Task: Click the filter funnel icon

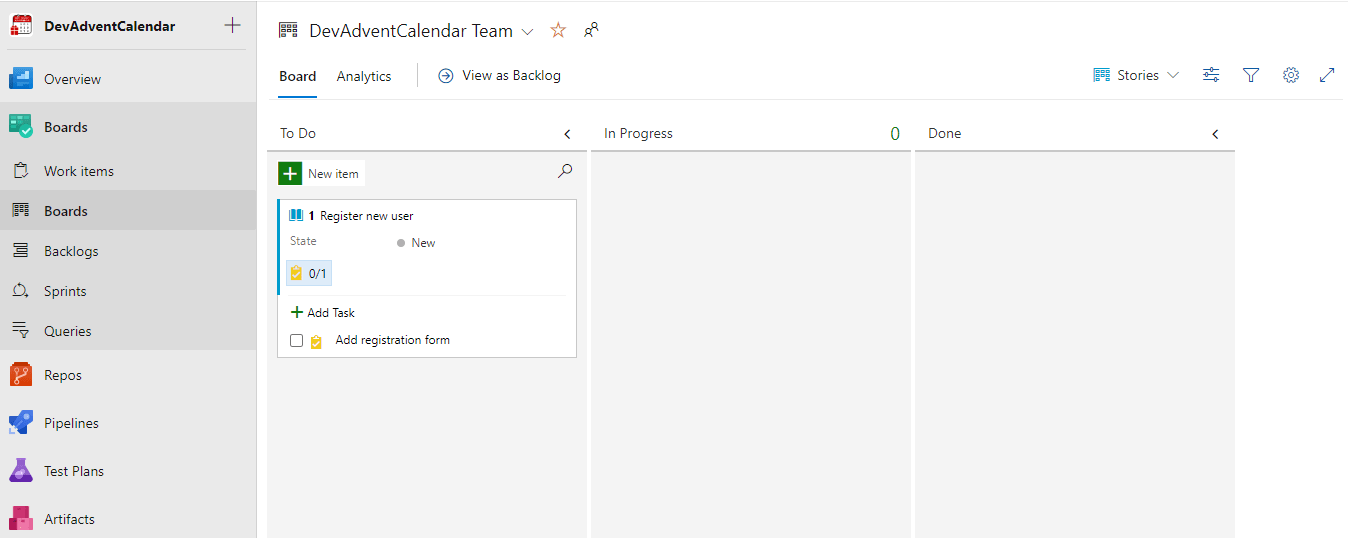Action: coord(1250,75)
